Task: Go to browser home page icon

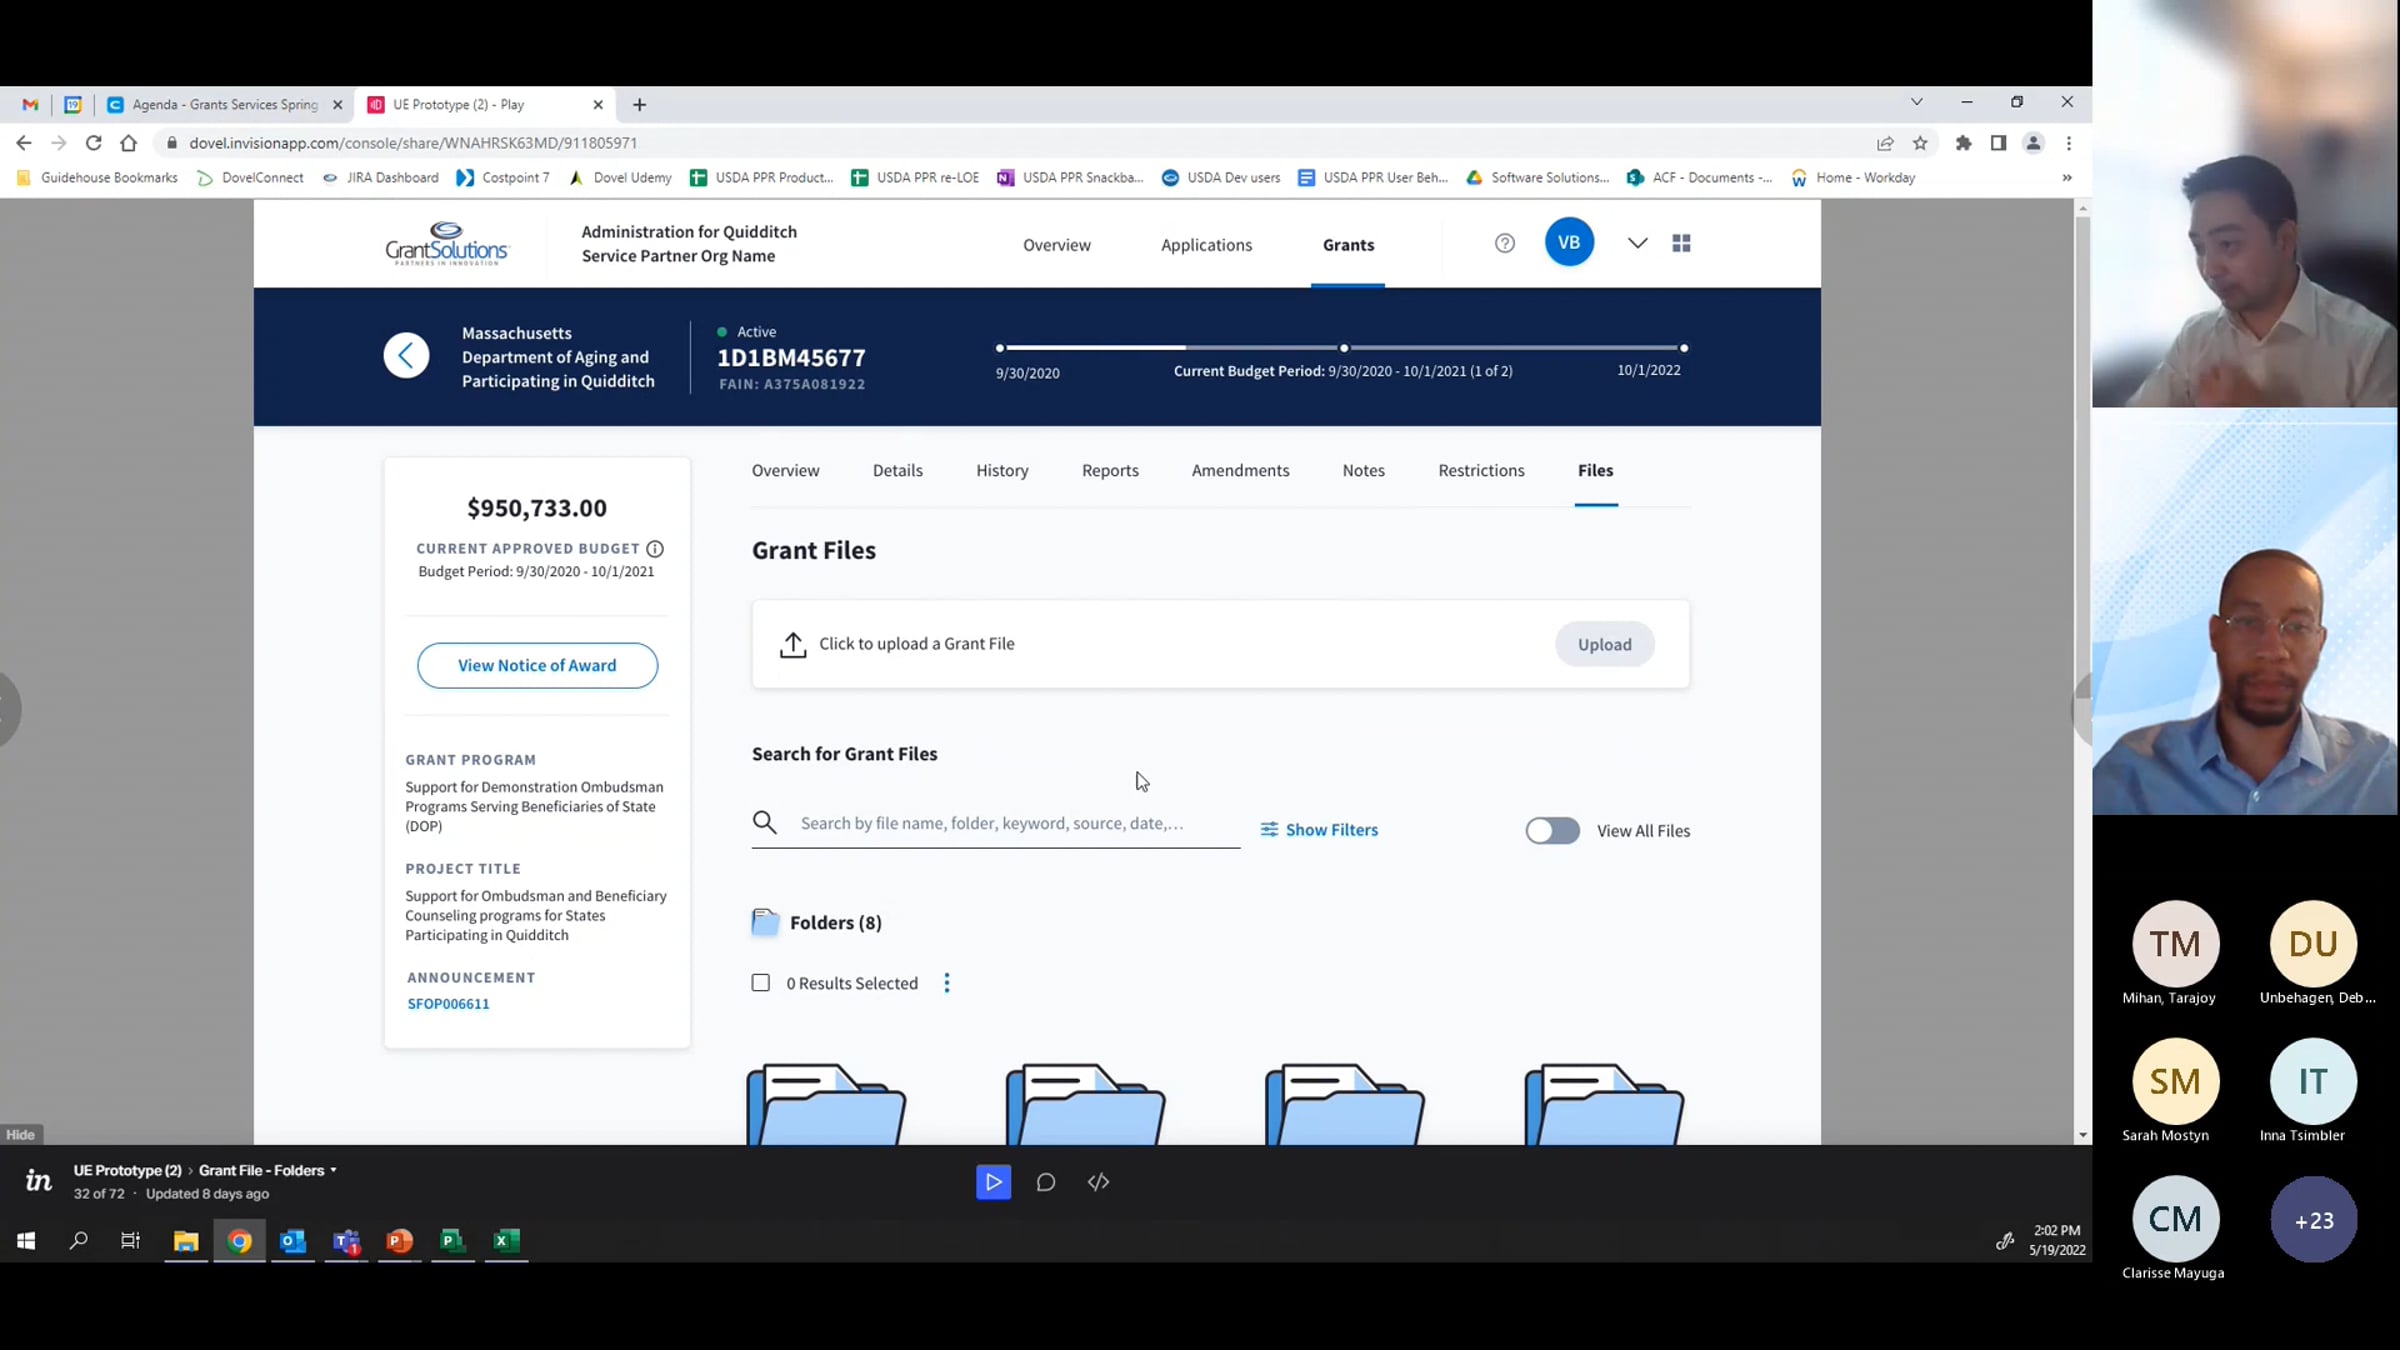Action: pyautogui.click(x=128, y=143)
